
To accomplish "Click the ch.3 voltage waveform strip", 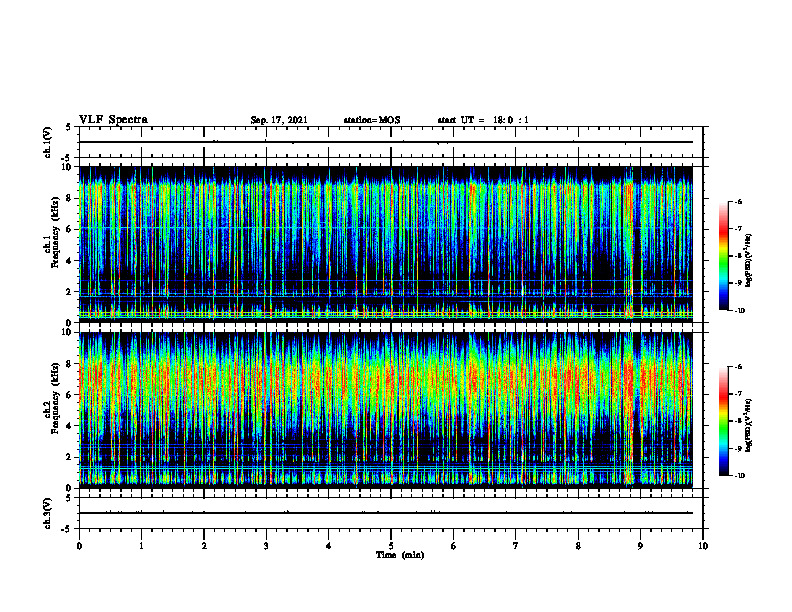I will coord(391,513).
